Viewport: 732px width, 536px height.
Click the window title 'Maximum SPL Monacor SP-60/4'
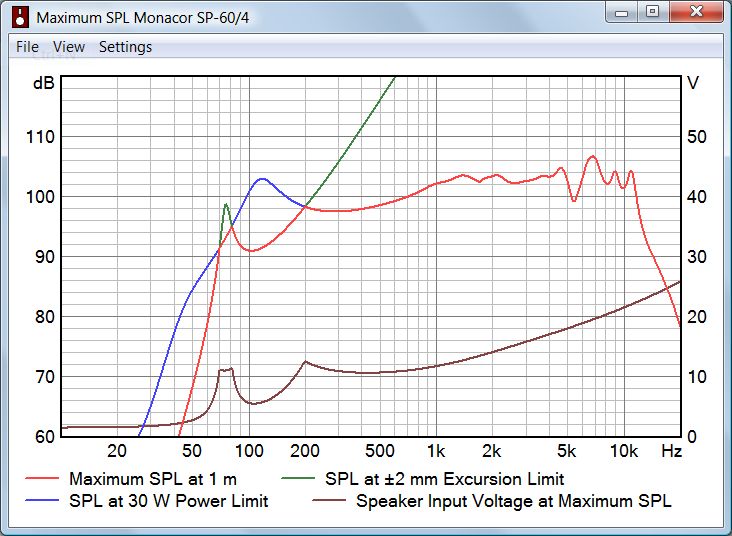click(142, 18)
